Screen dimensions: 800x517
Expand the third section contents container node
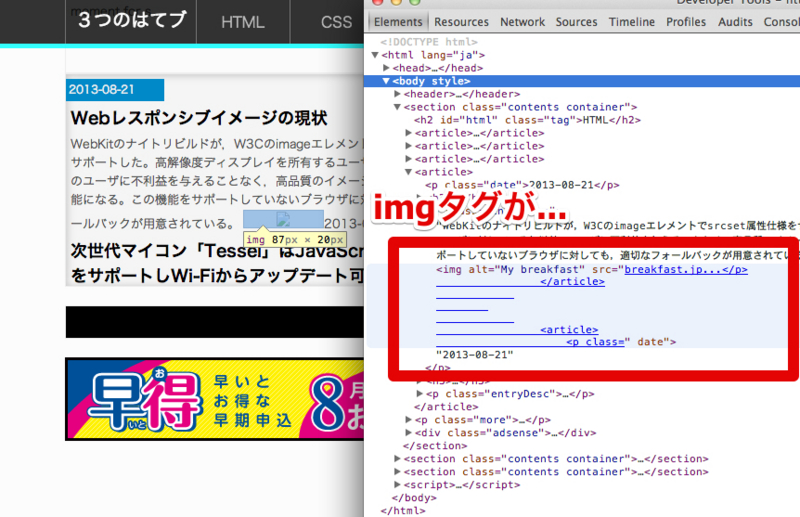(397, 472)
